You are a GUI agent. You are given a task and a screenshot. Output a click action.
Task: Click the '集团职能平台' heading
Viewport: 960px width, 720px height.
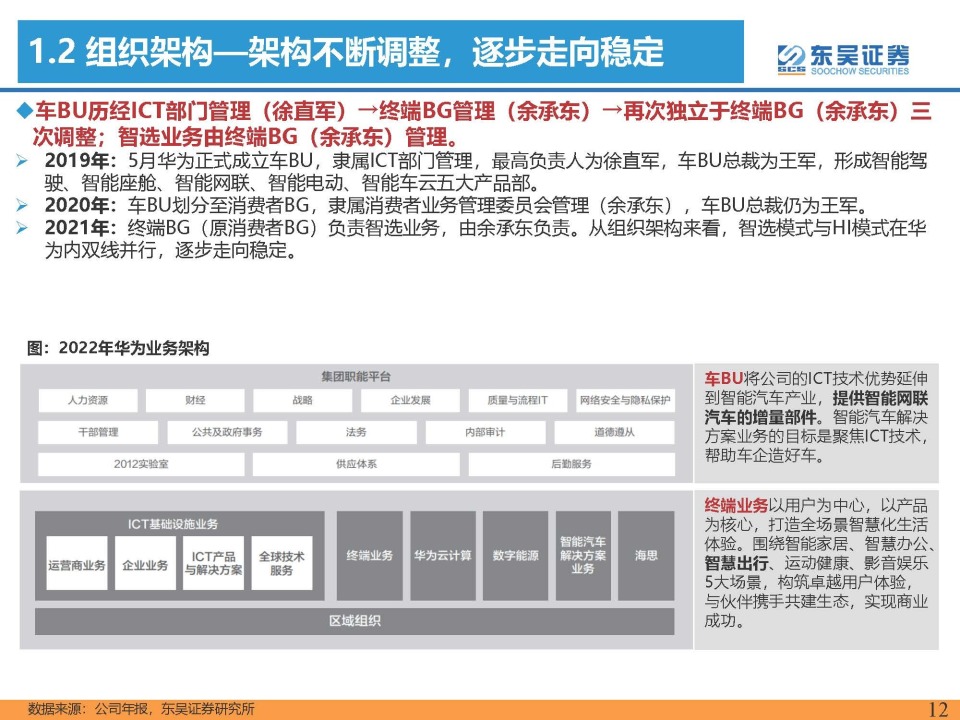pyautogui.click(x=356, y=377)
